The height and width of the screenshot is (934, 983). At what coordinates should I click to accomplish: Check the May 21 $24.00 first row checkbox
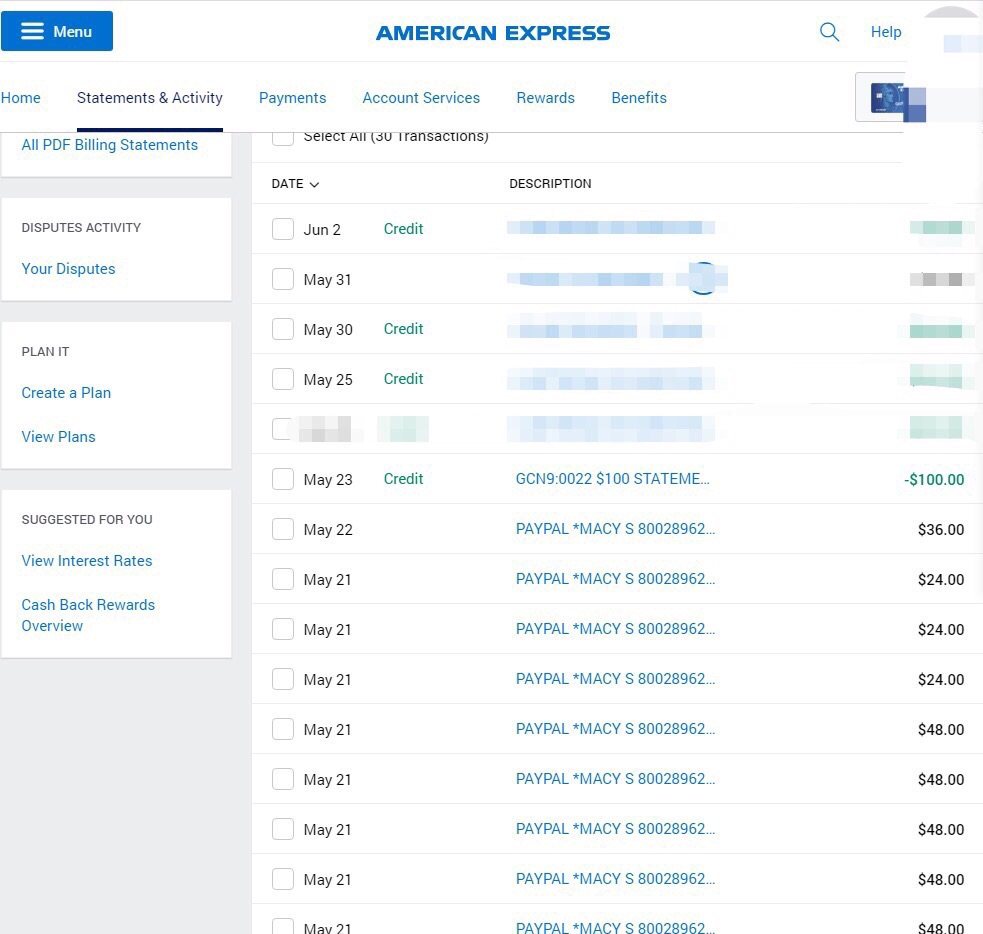coord(283,579)
